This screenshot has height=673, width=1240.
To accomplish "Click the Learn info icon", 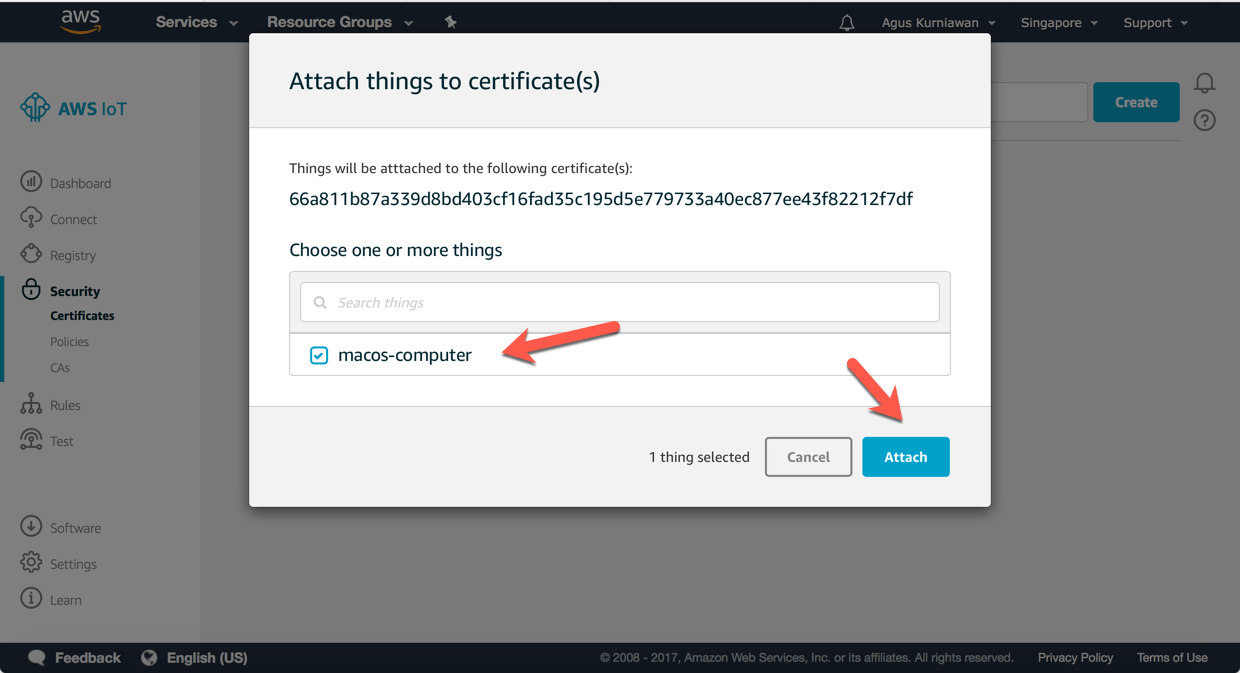I will (x=31, y=599).
